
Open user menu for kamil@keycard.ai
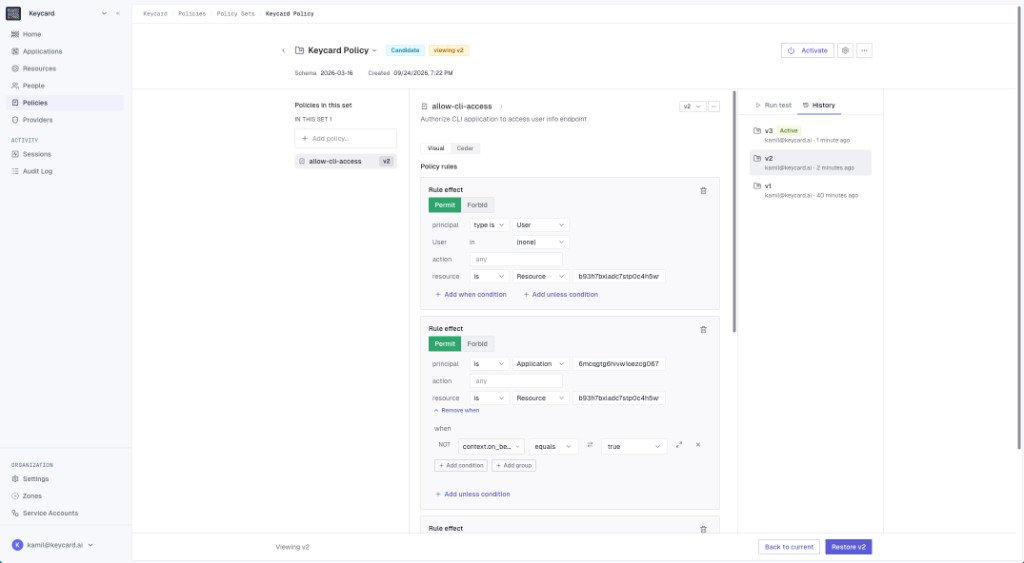[x=54, y=545]
